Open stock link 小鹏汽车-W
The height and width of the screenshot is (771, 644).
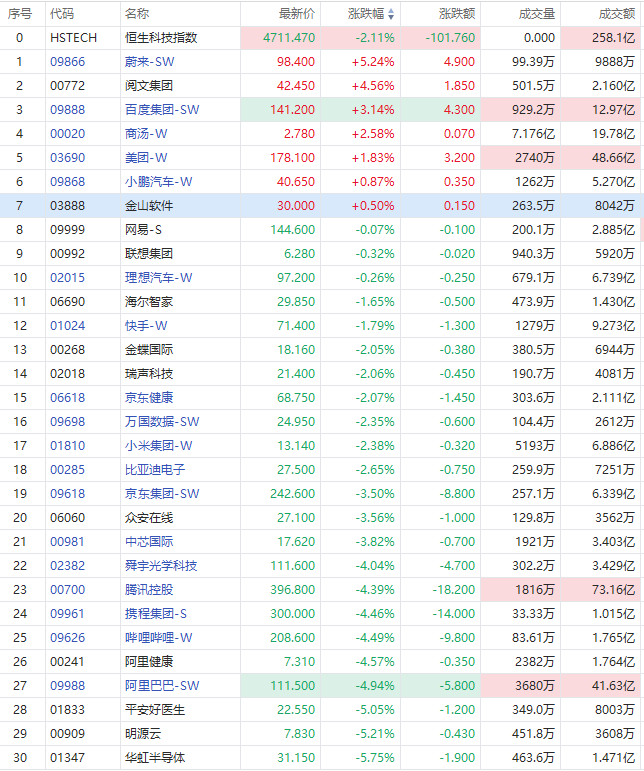pos(158,182)
